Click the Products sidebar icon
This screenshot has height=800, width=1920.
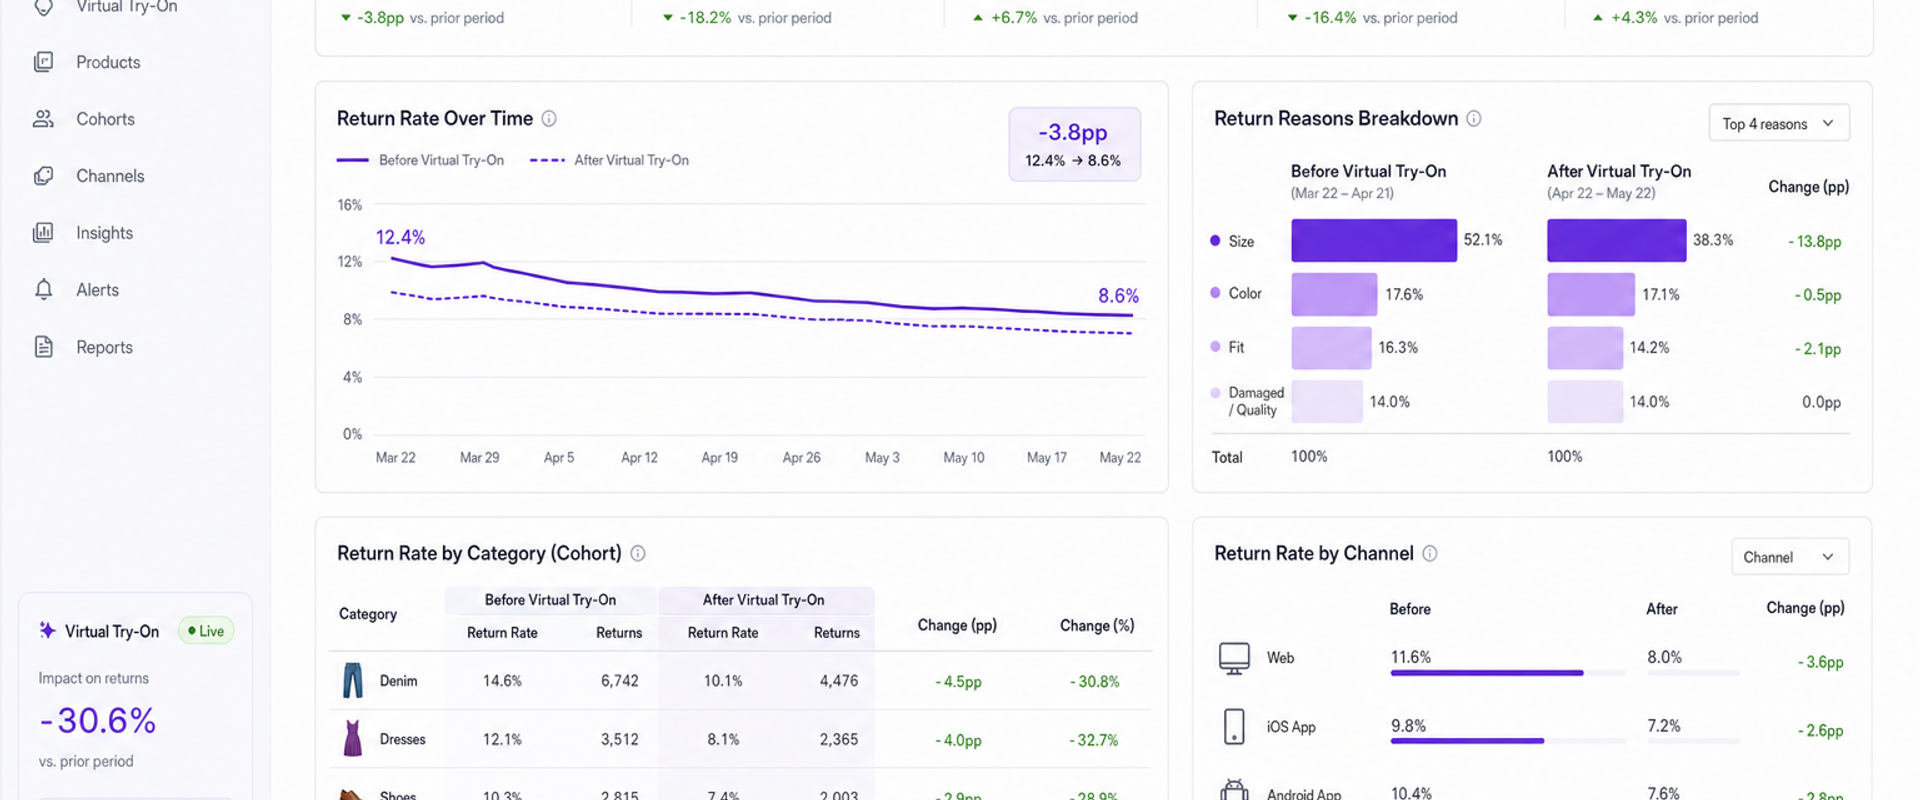pos(43,62)
